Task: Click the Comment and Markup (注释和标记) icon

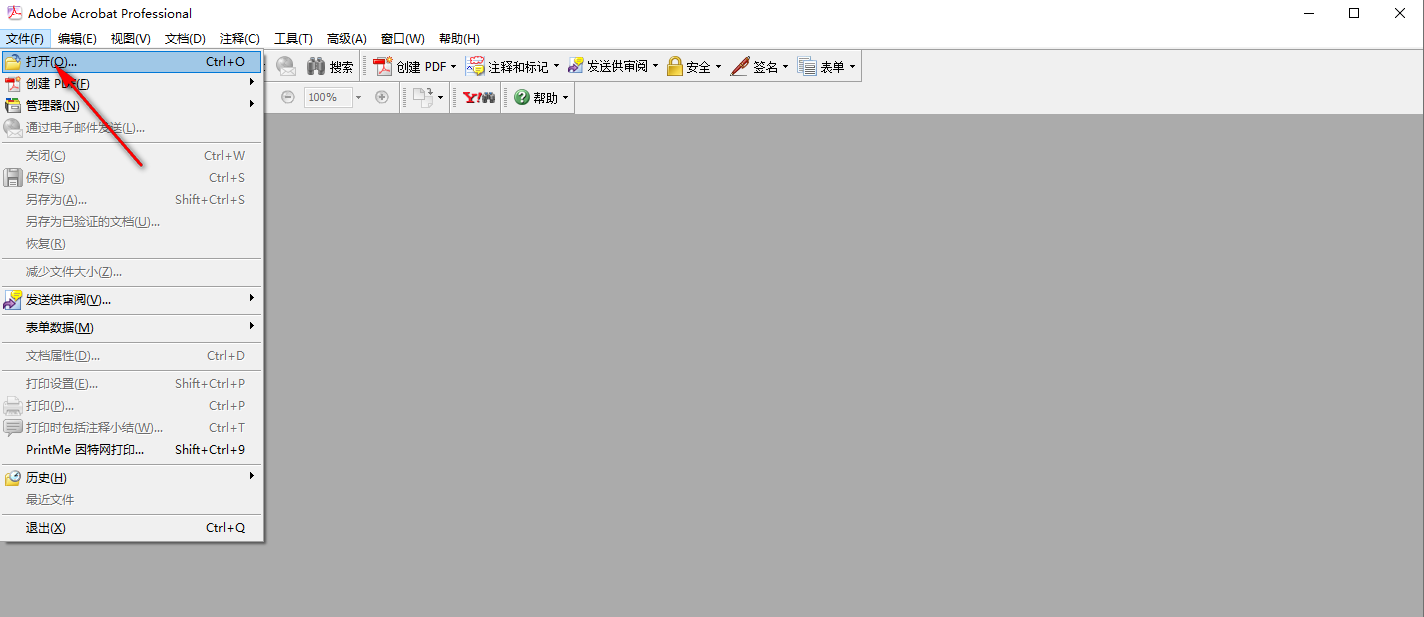Action: pos(476,67)
